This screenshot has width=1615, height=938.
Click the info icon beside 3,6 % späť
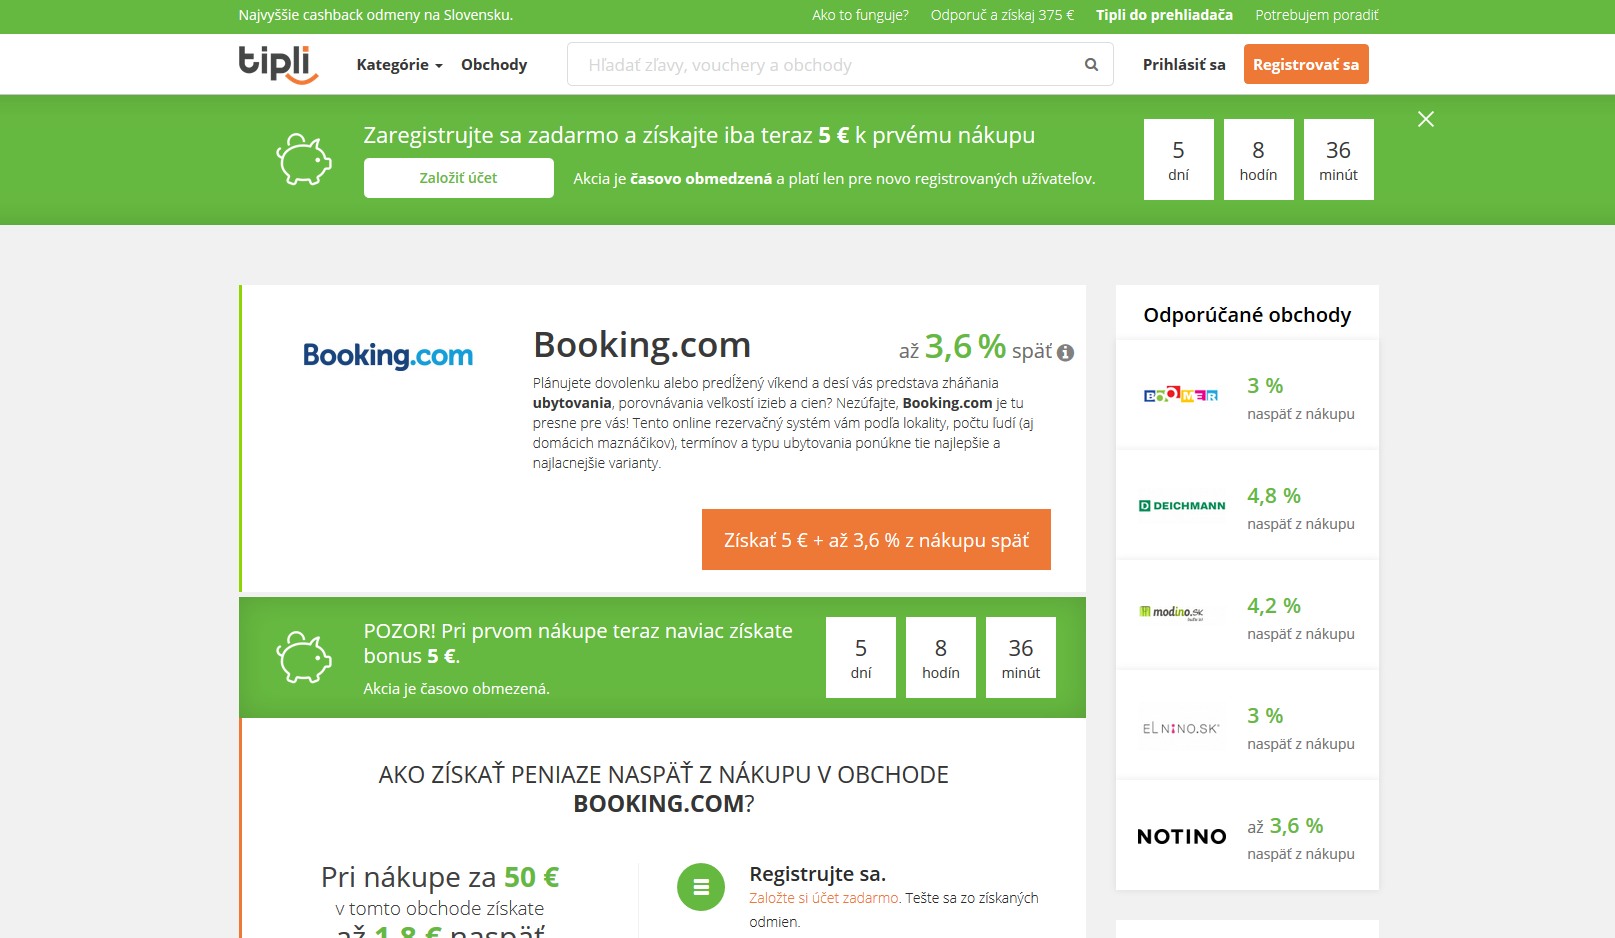(1066, 352)
